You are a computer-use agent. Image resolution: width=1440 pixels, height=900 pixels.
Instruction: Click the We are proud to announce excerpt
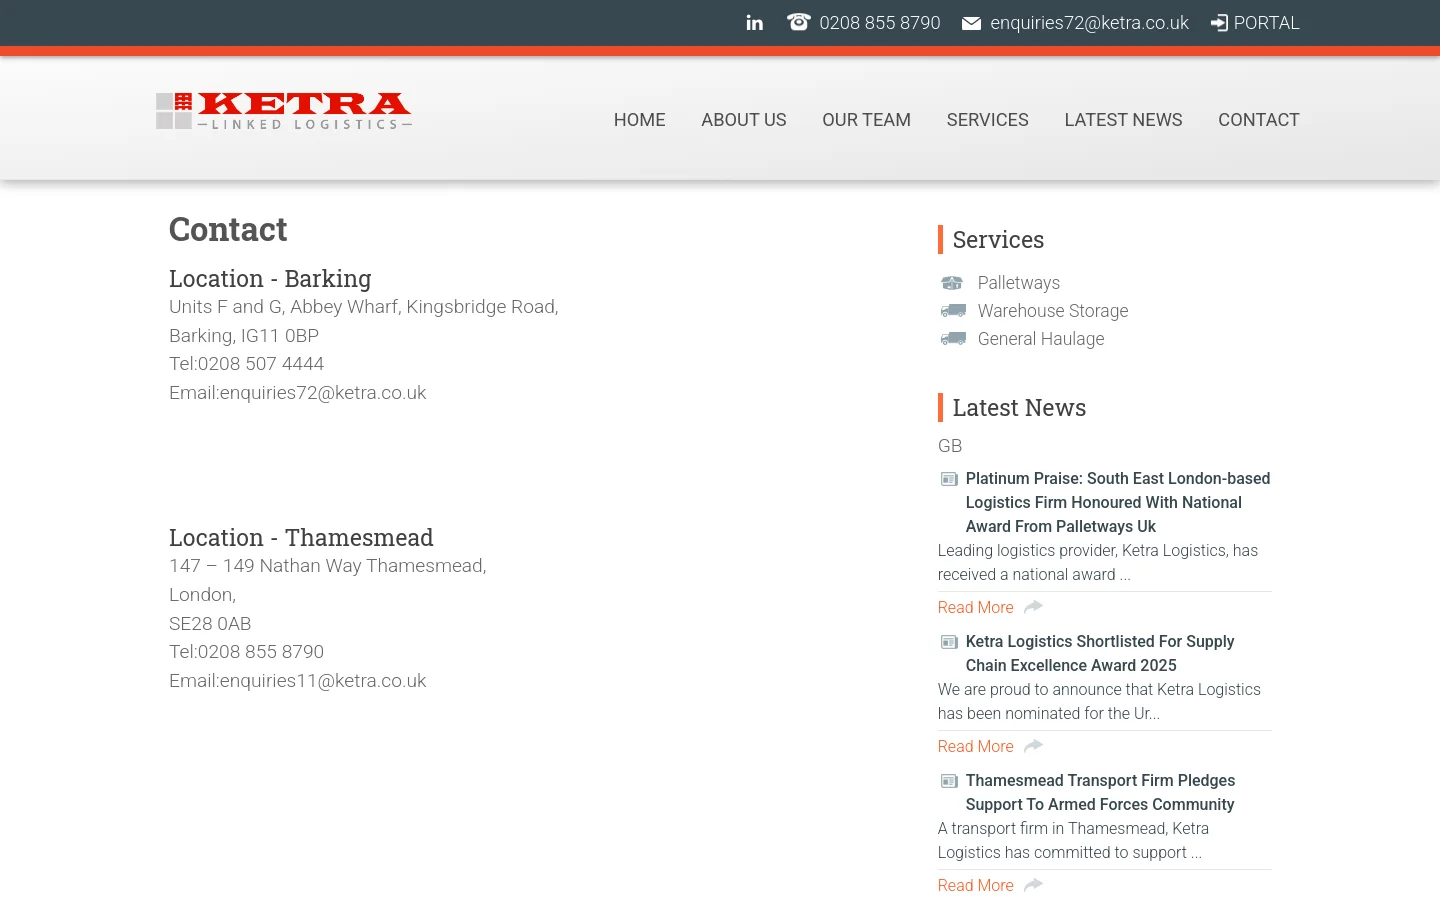click(x=1099, y=702)
